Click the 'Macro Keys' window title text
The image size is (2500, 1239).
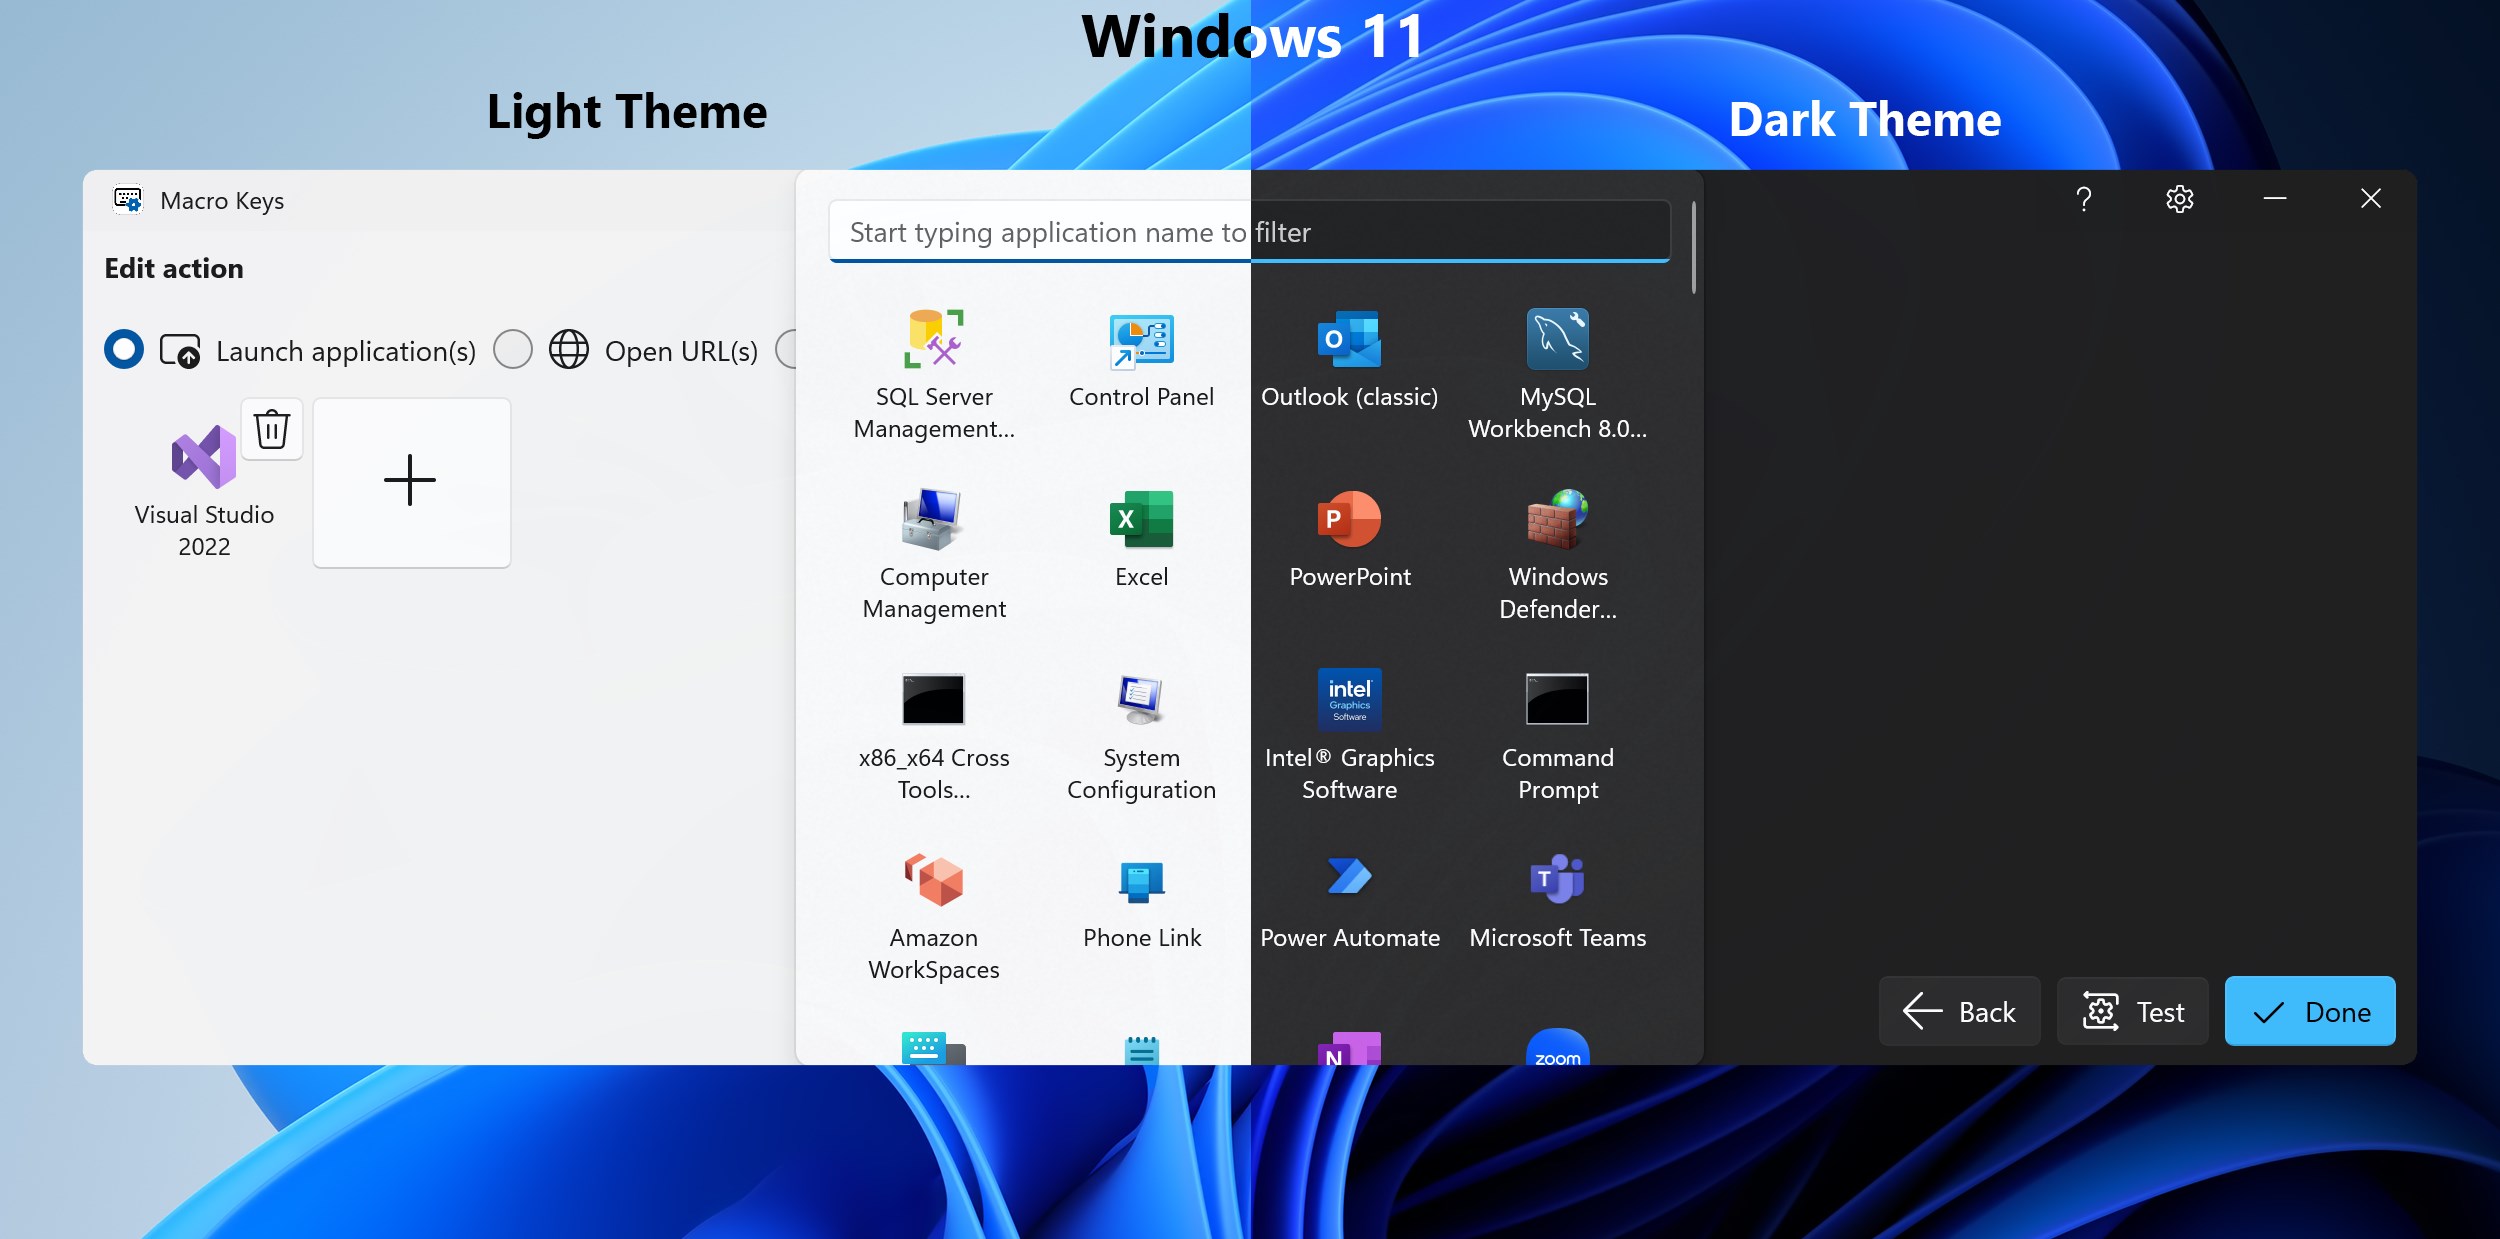(222, 201)
